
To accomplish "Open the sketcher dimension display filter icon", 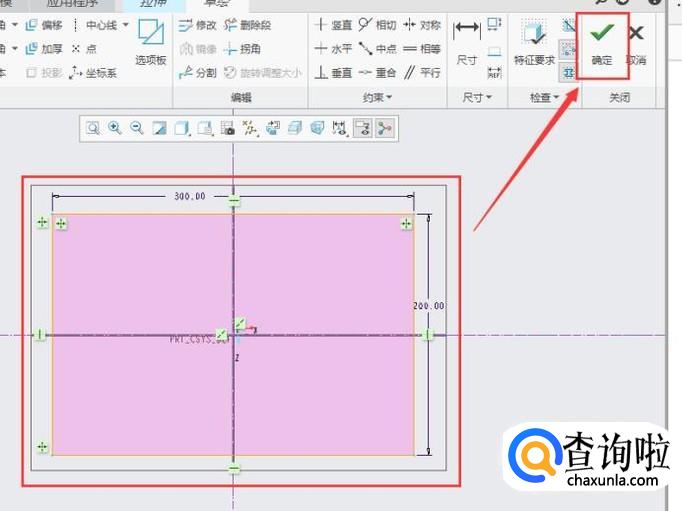I will [x=339, y=128].
